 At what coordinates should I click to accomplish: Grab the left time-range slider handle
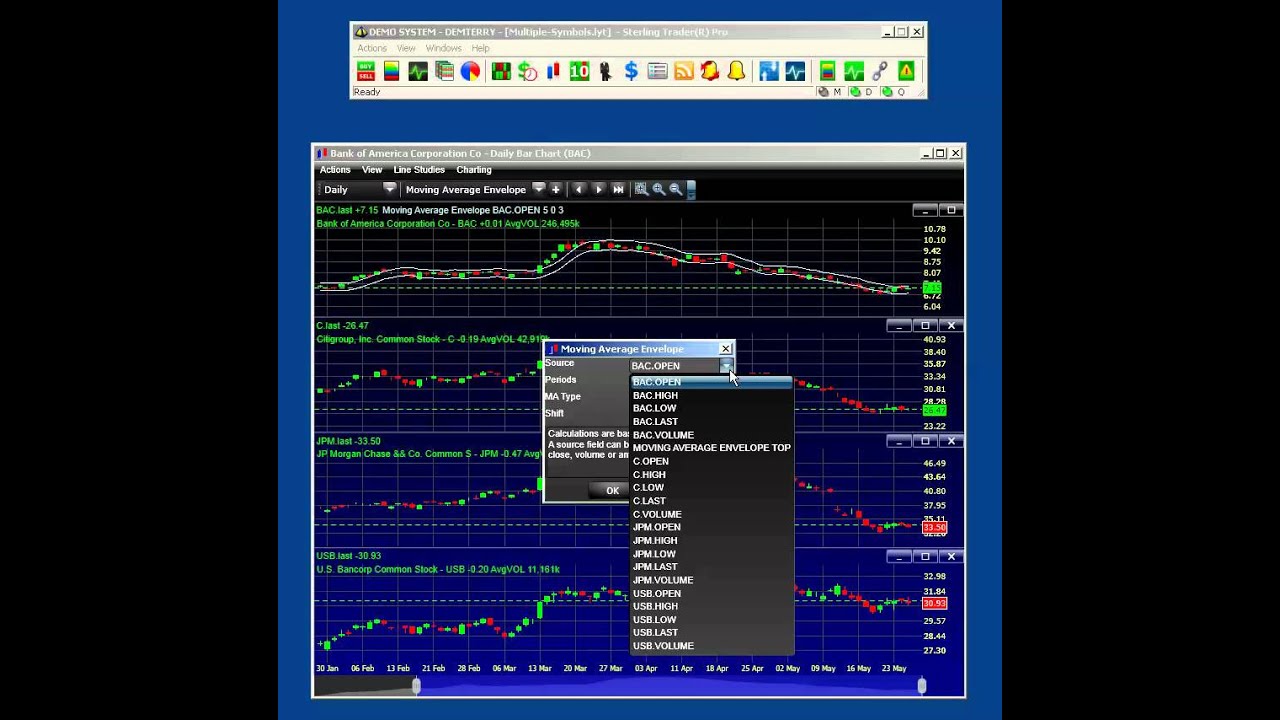click(416, 685)
